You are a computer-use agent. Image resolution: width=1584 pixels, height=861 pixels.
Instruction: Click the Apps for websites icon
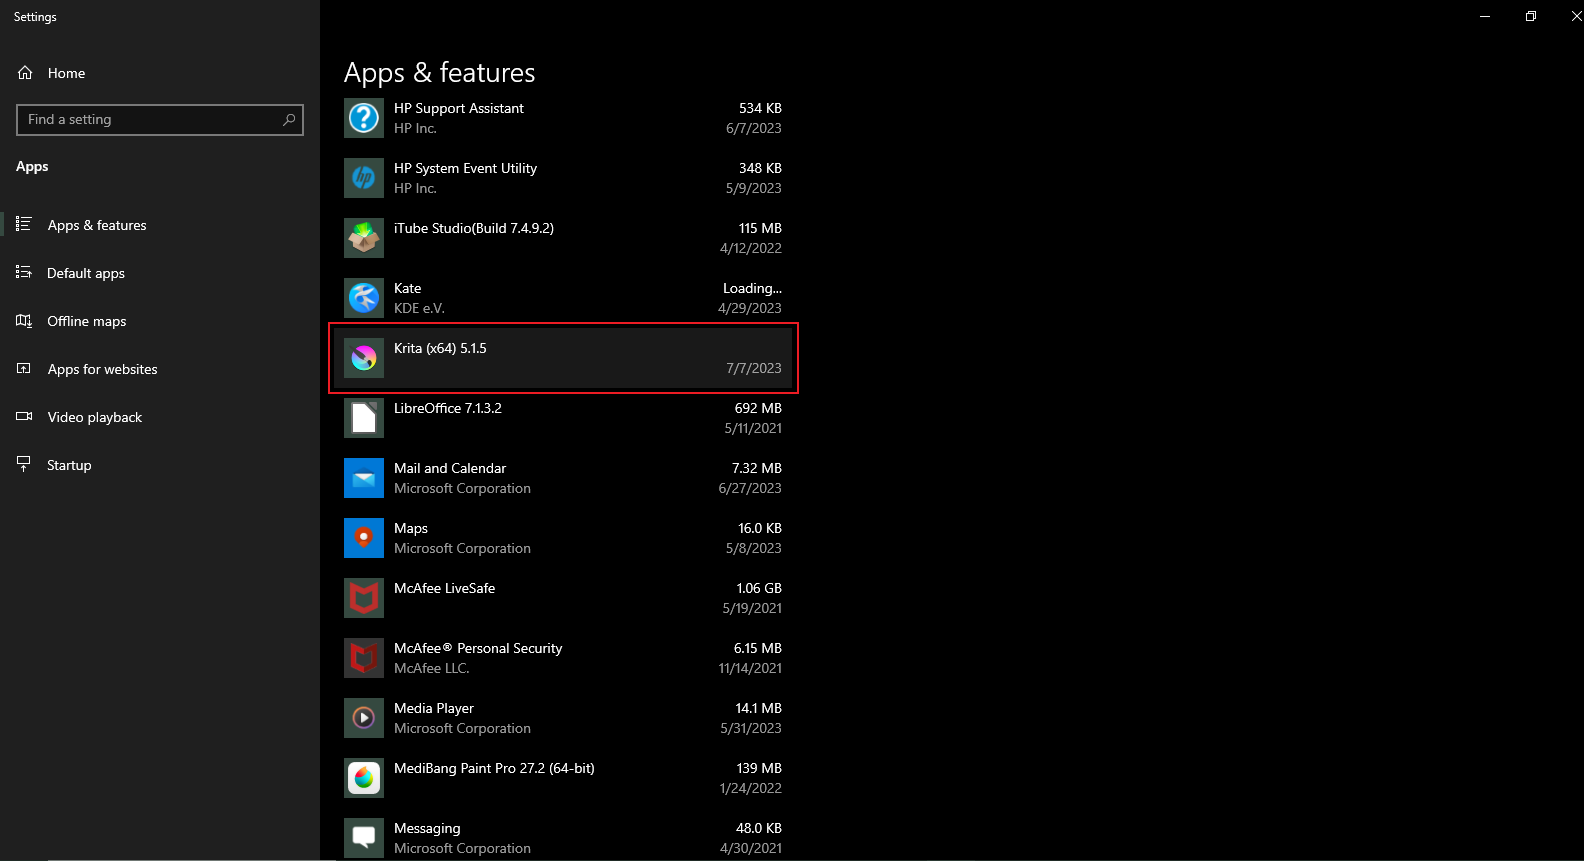coord(24,368)
